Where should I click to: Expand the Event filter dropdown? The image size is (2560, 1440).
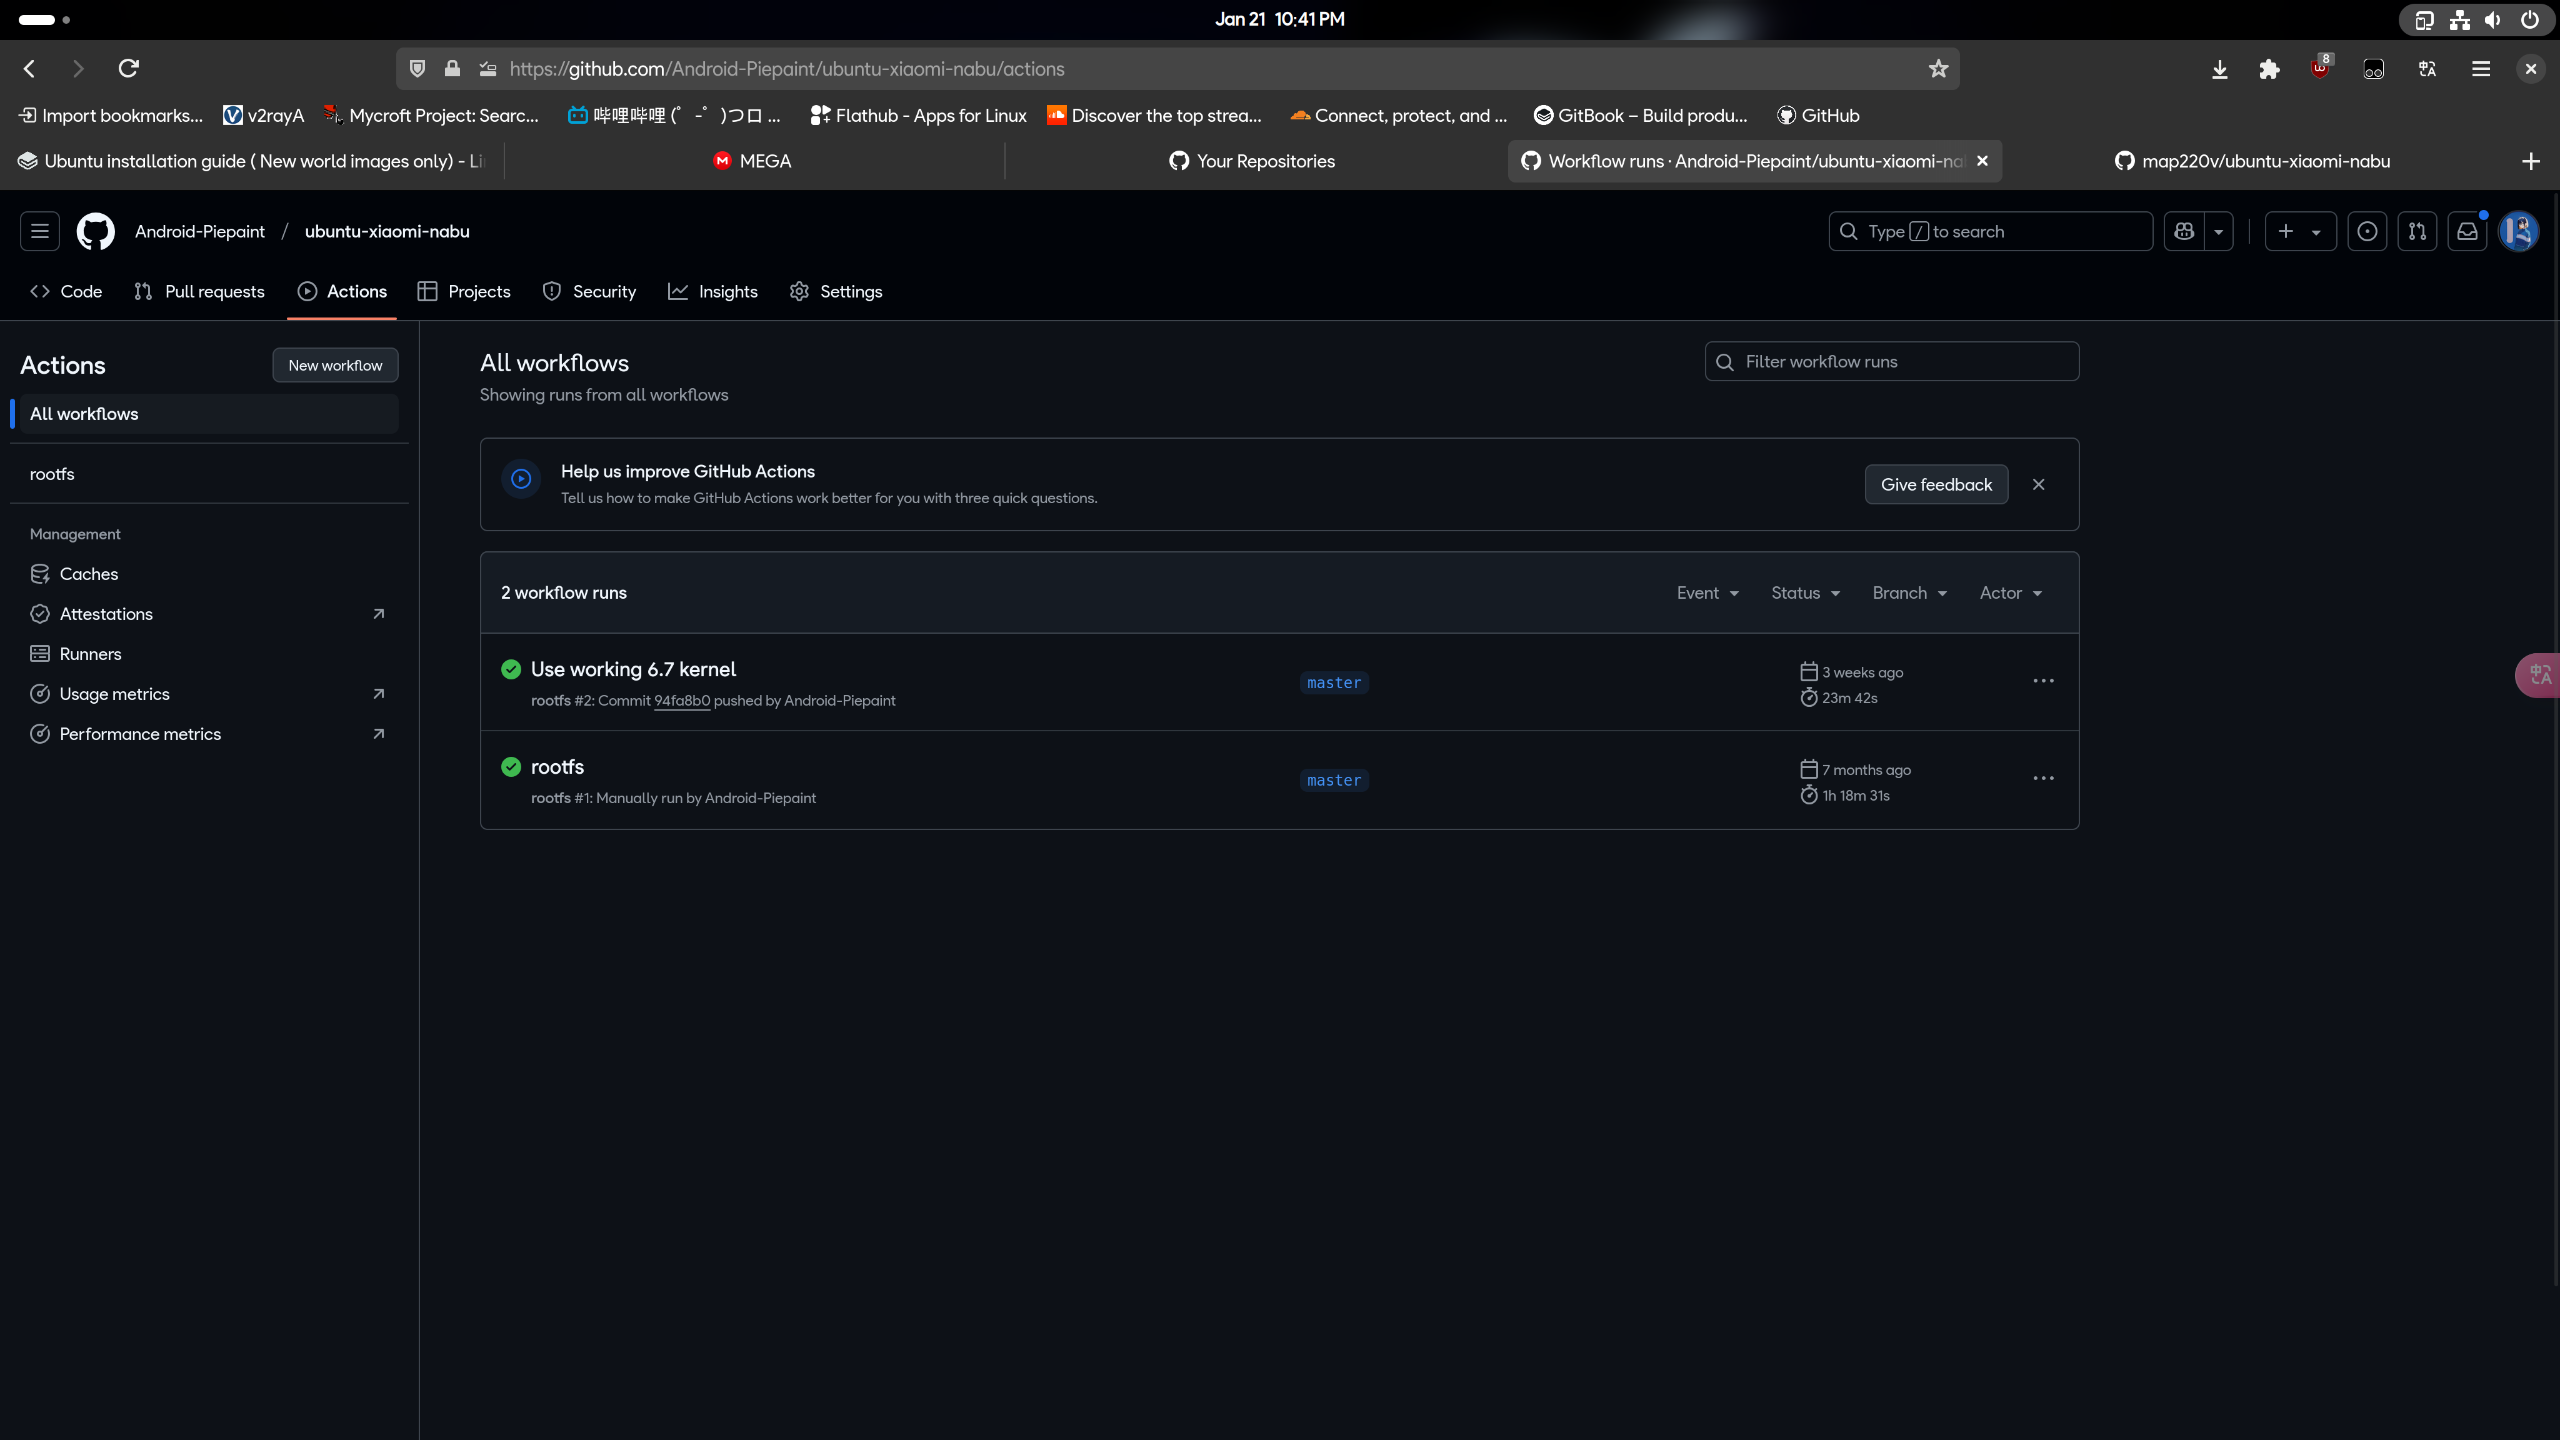tap(1707, 593)
